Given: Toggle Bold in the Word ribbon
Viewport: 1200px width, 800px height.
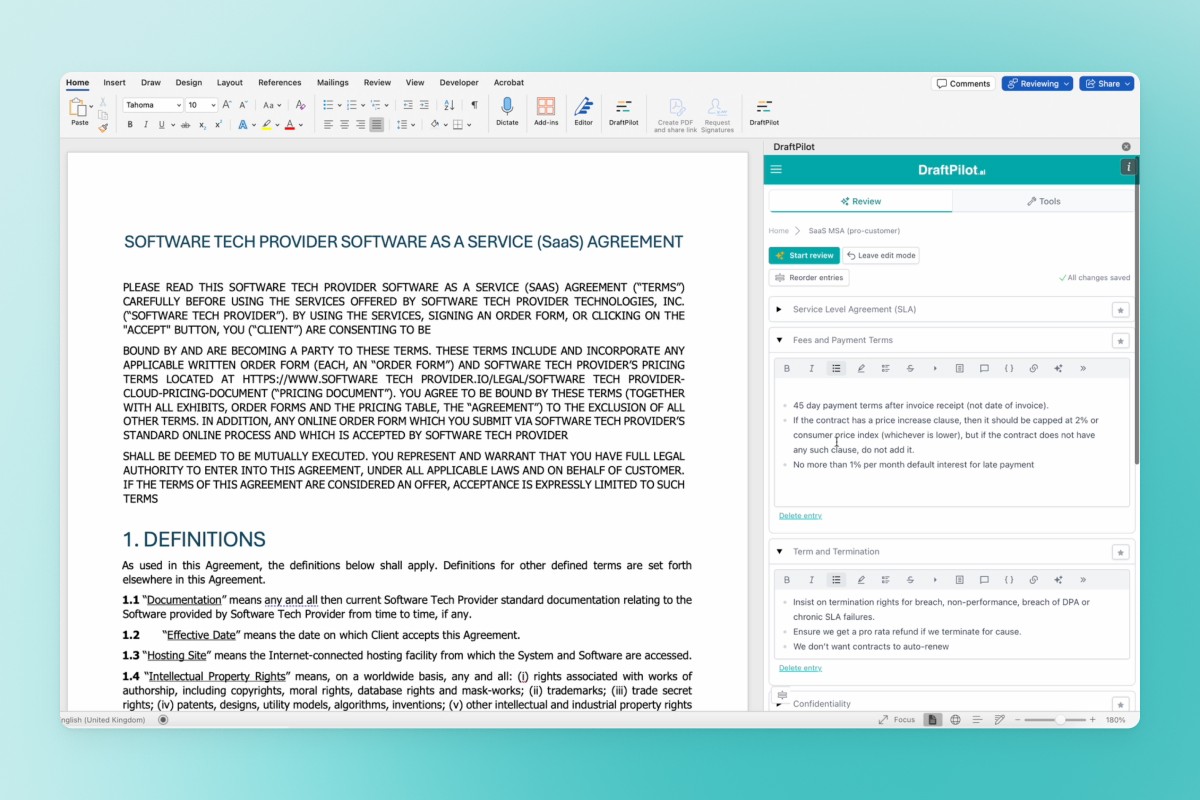Looking at the screenshot, I should coord(130,125).
